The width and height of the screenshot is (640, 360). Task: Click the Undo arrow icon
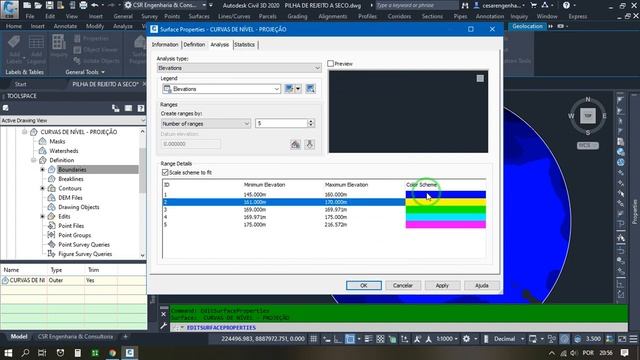(x=95, y=5)
